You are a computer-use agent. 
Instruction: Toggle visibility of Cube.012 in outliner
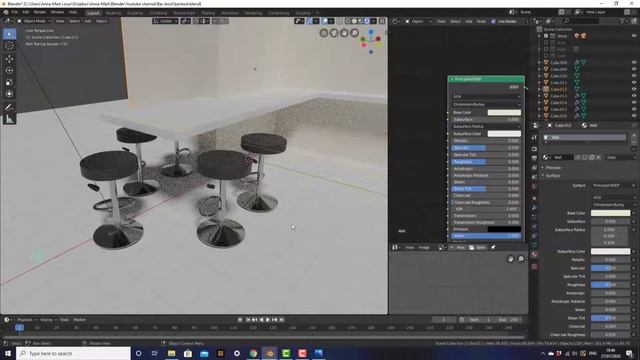(x=634, y=89)
